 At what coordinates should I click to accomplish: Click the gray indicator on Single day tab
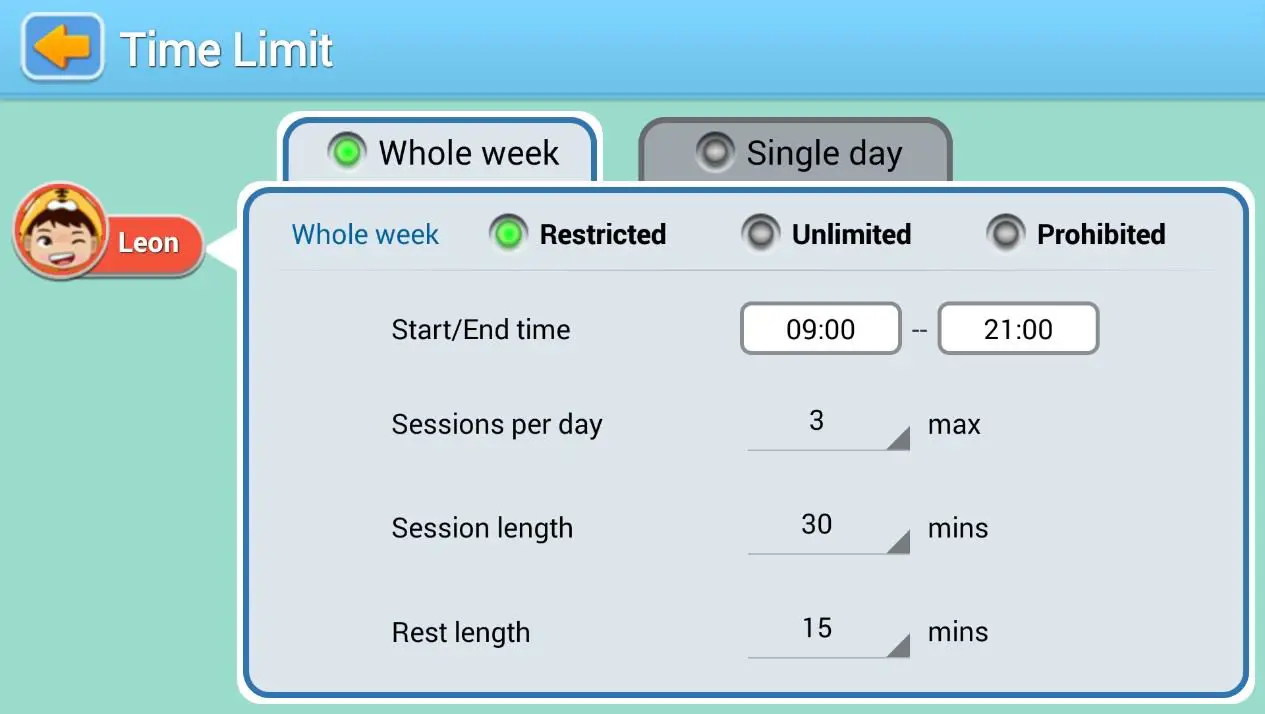[714, 152]
